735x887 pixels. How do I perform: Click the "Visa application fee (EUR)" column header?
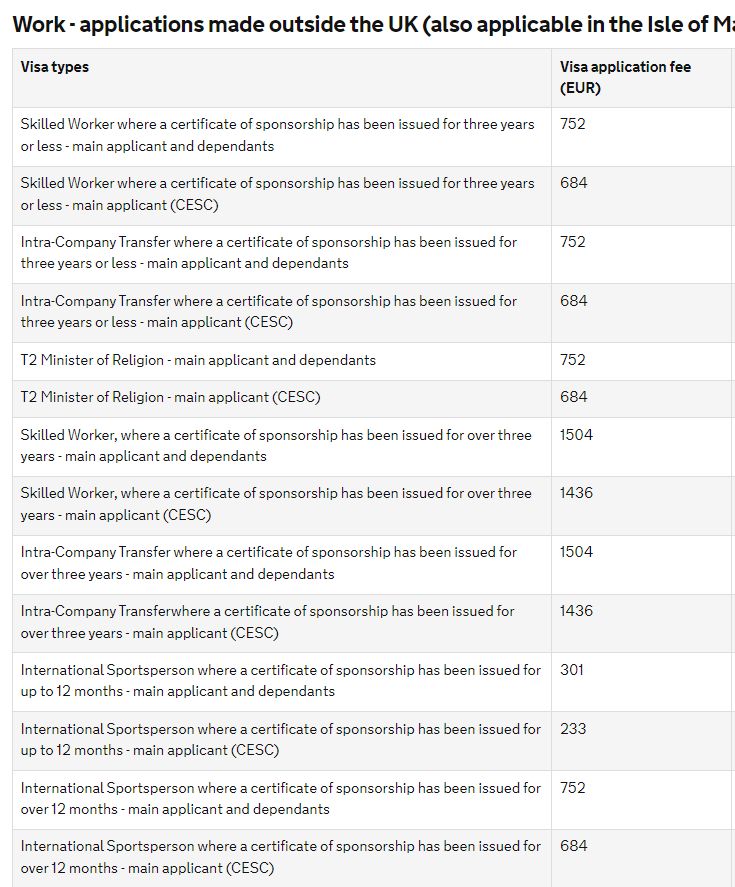625,77
